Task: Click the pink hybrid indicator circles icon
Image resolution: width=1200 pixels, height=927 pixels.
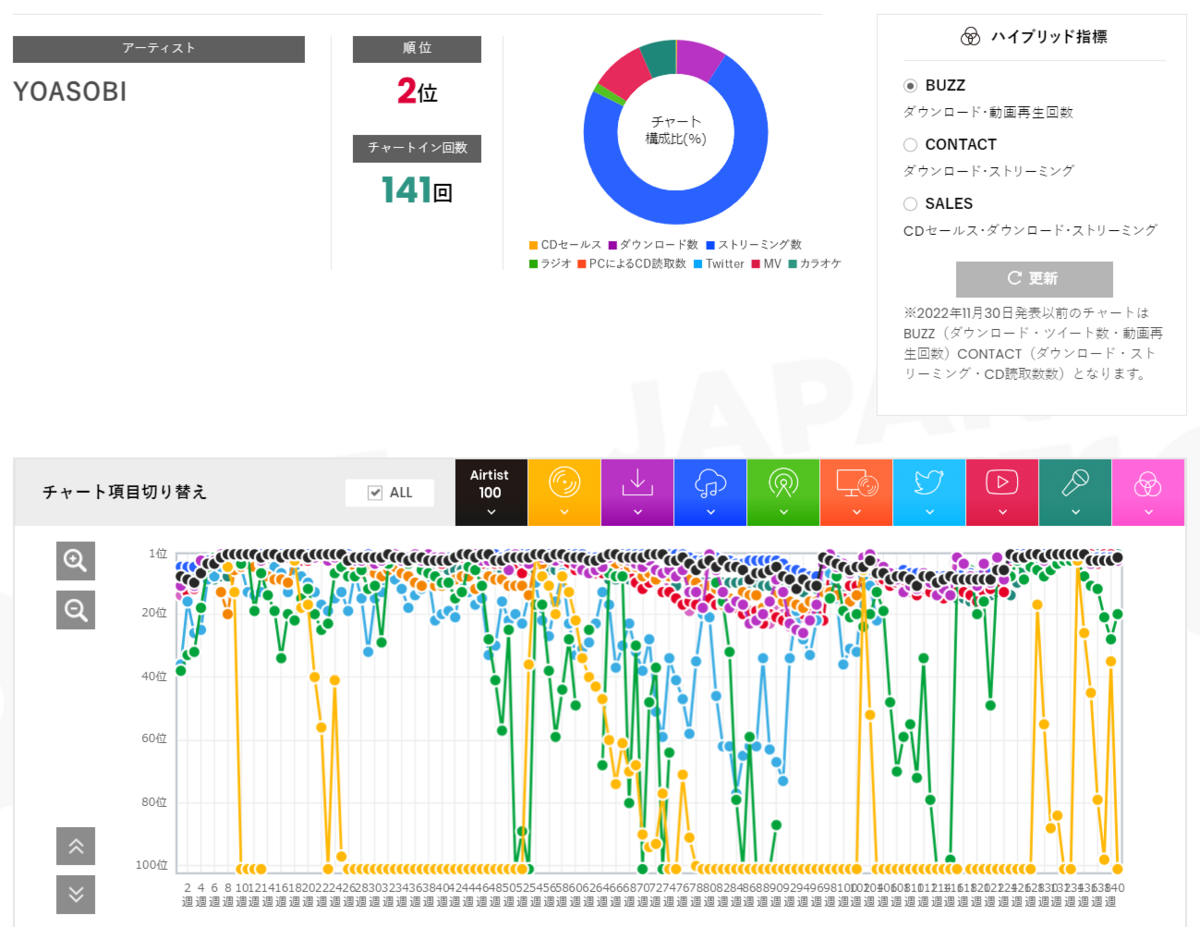Action: (x=1148, y=484)
